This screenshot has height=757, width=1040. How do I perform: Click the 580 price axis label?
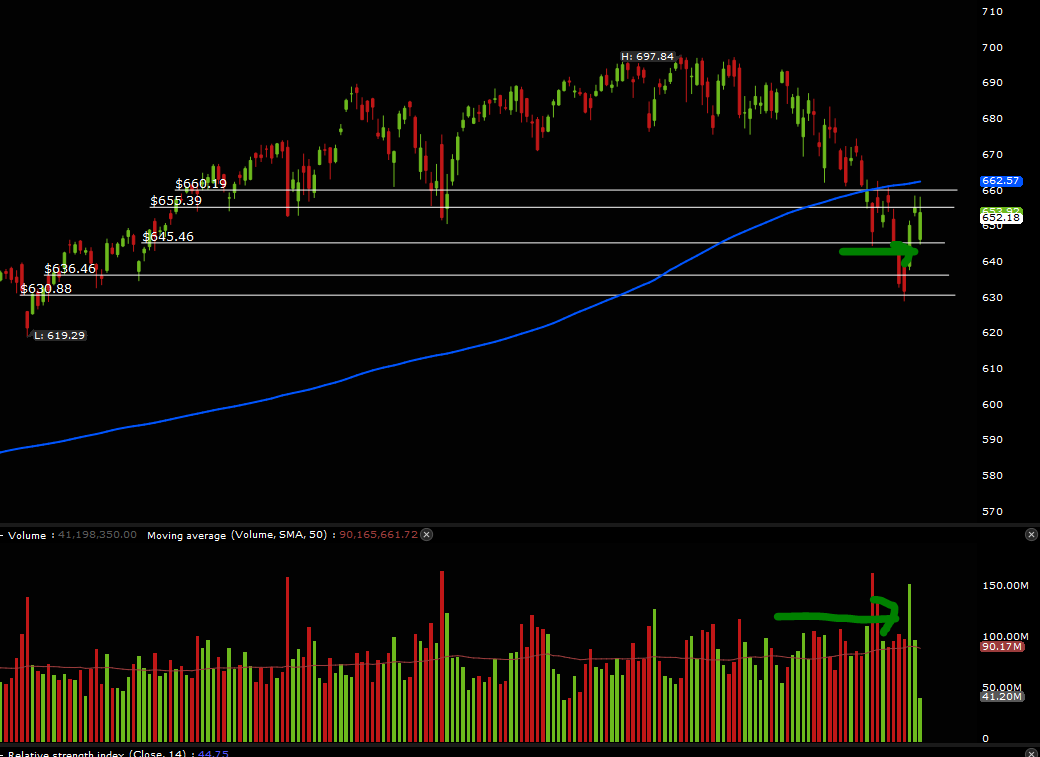click(992, 476)
